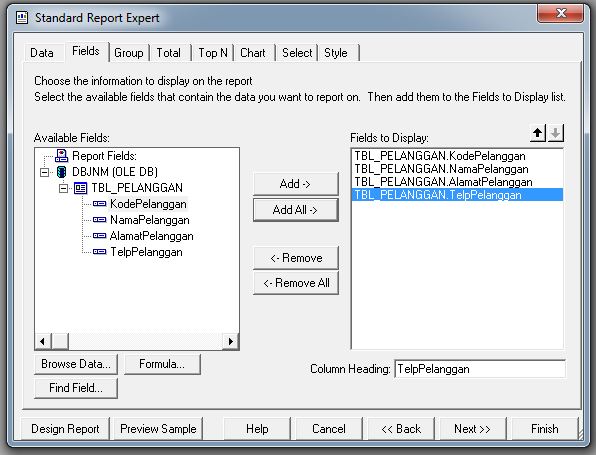Click the Find Field button
The image size is (596, 455).
point(76,388)
